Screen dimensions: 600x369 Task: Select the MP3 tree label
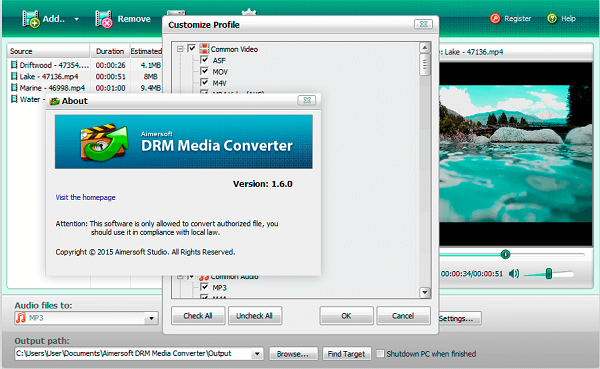(x=220, y=287)
